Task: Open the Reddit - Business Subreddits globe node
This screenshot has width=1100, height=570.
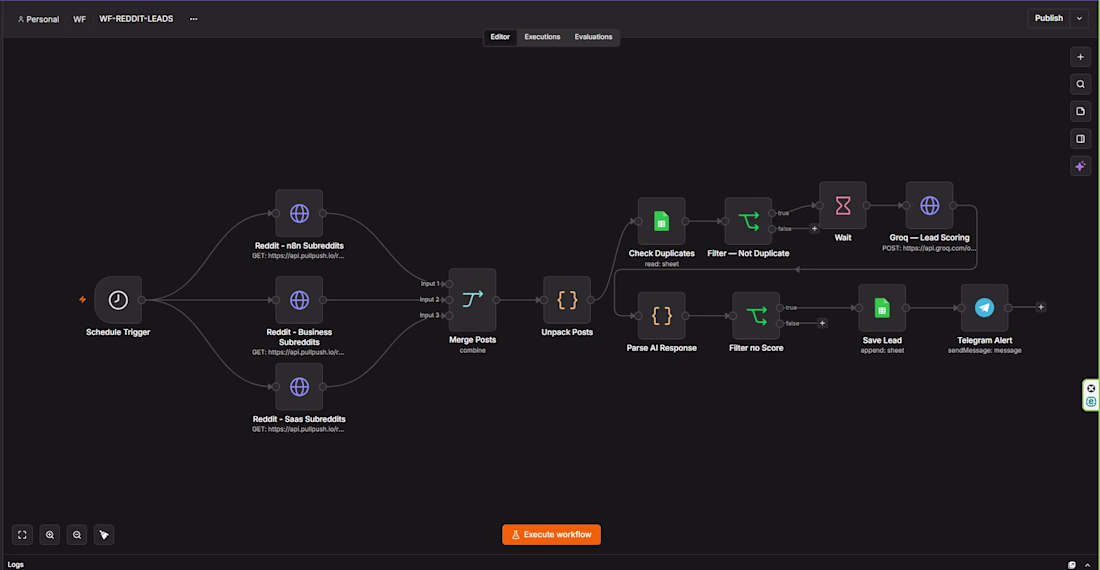Action: click(299, 299)
